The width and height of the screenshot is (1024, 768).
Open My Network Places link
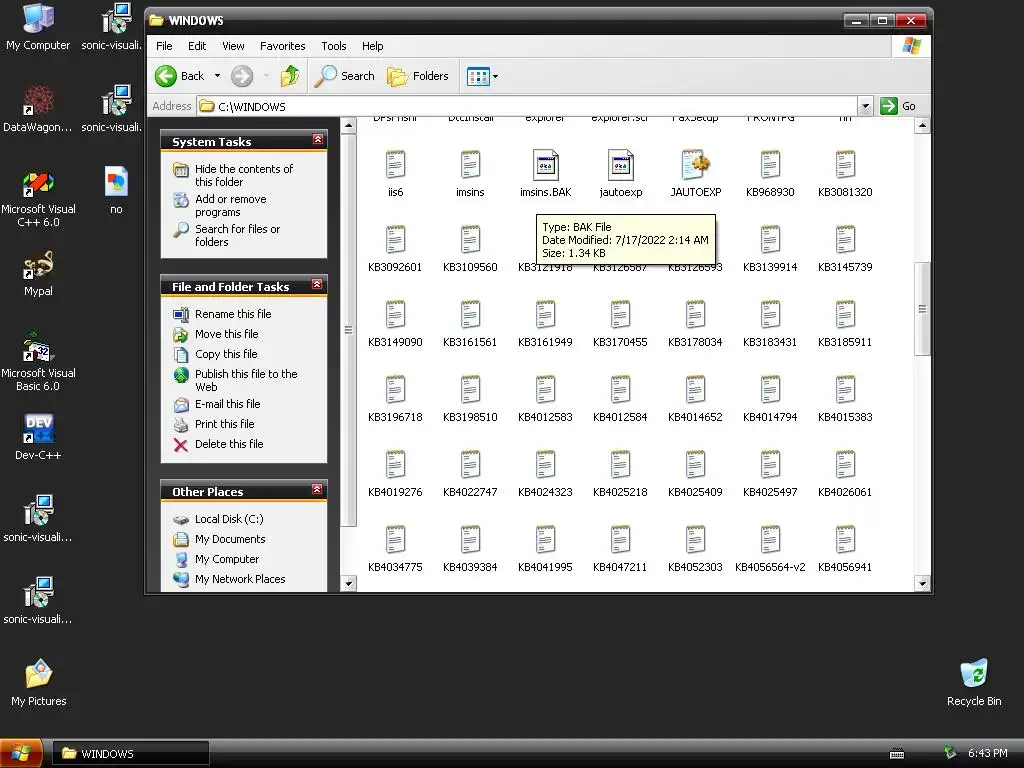point(240,579)
